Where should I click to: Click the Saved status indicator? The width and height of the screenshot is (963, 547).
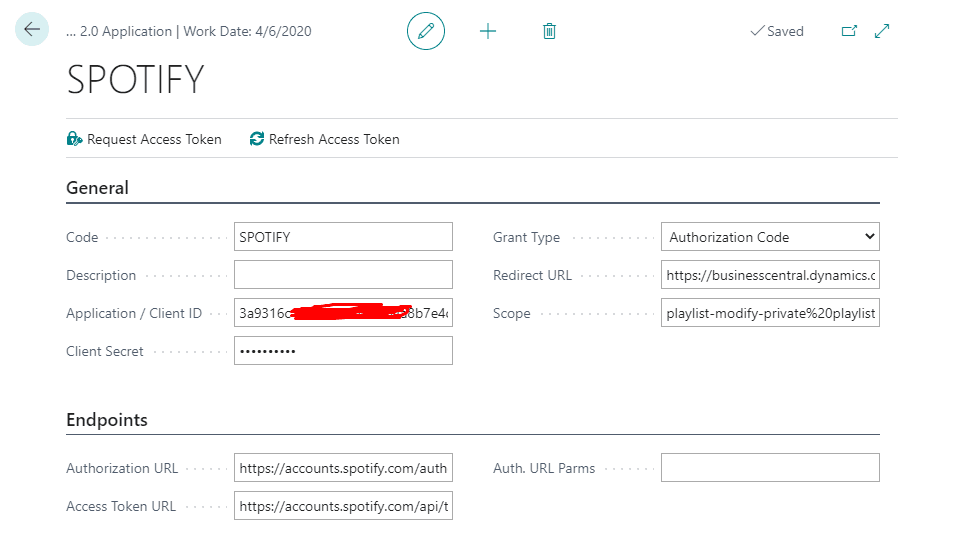tap(777, 31)
